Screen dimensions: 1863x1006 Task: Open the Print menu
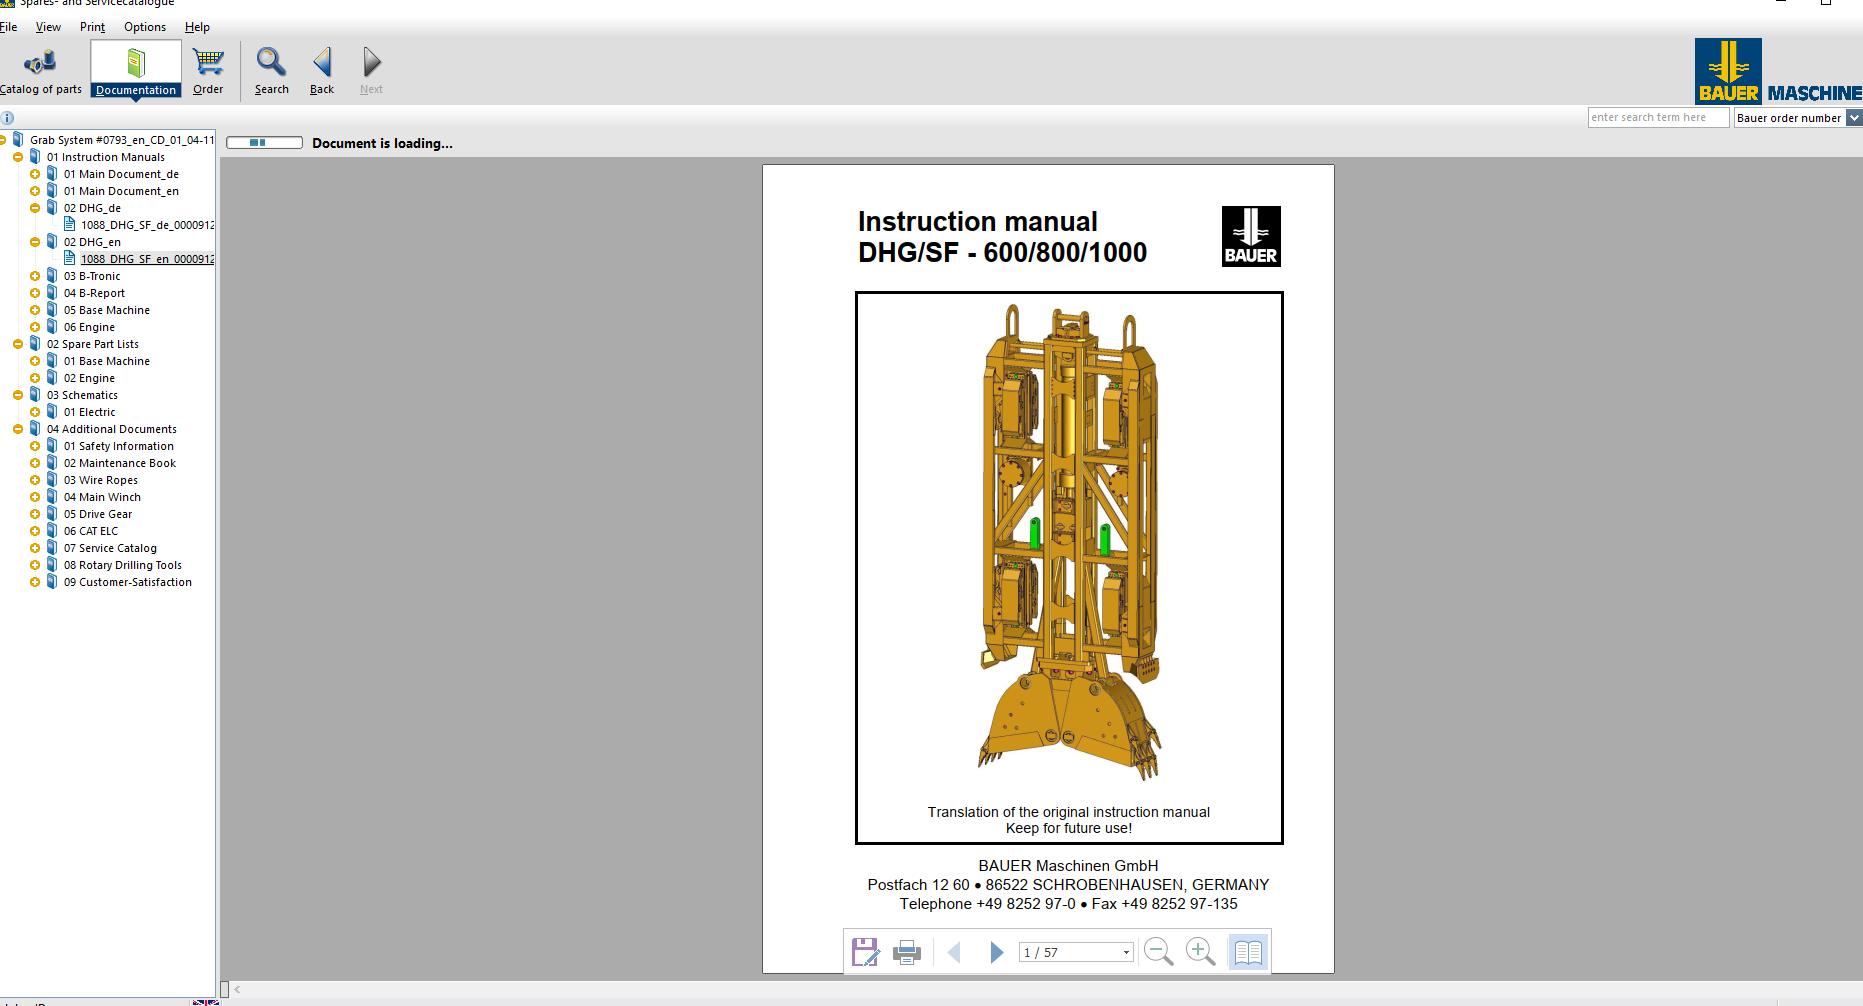(92, 27)
